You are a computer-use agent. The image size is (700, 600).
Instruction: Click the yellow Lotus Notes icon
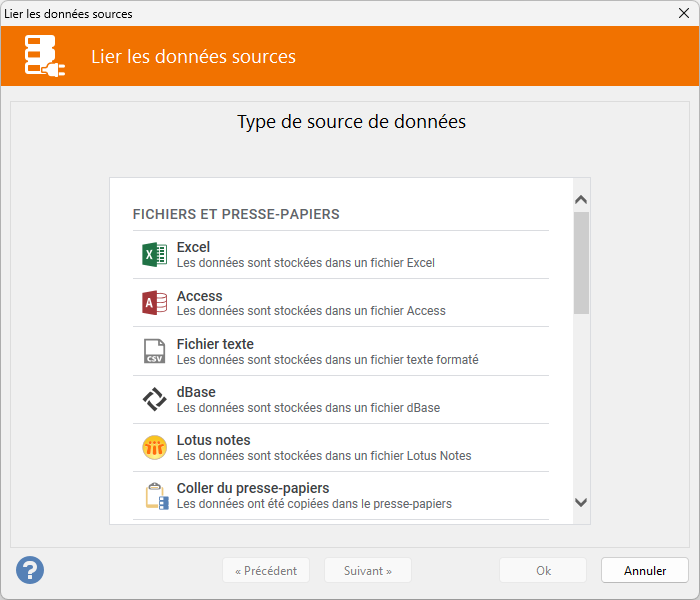154,447
